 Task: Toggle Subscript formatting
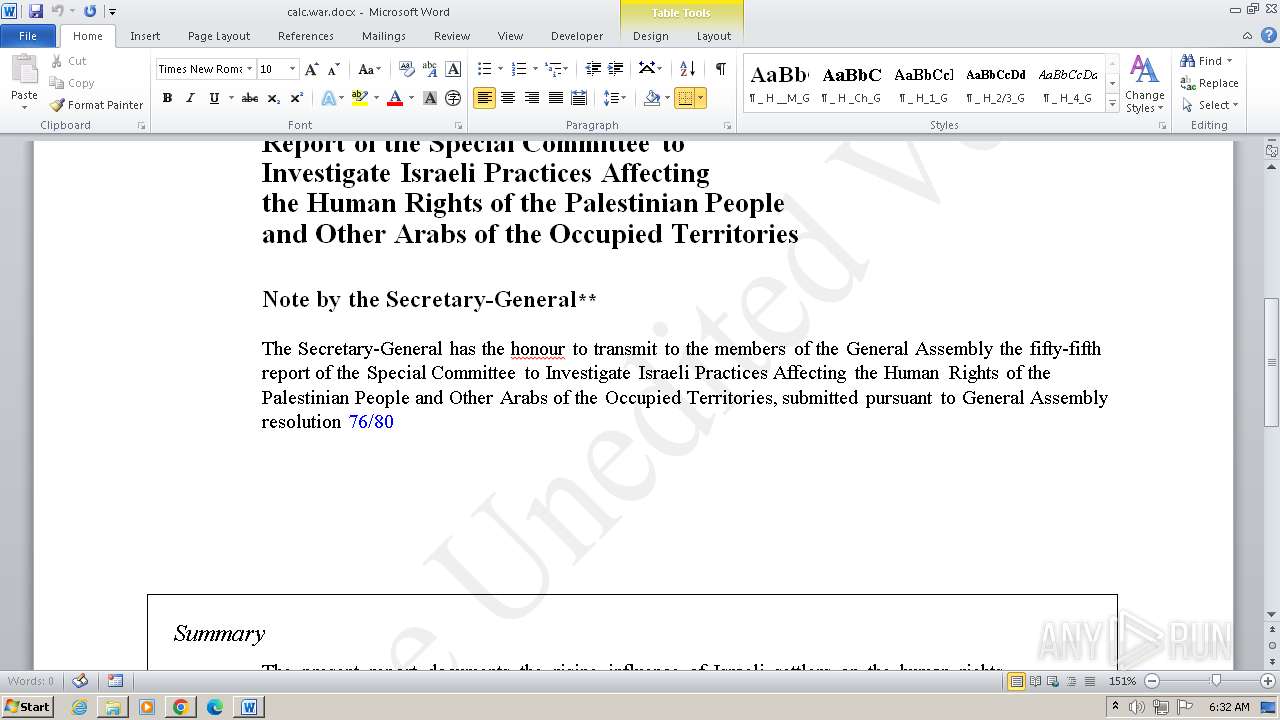(273, 98)
